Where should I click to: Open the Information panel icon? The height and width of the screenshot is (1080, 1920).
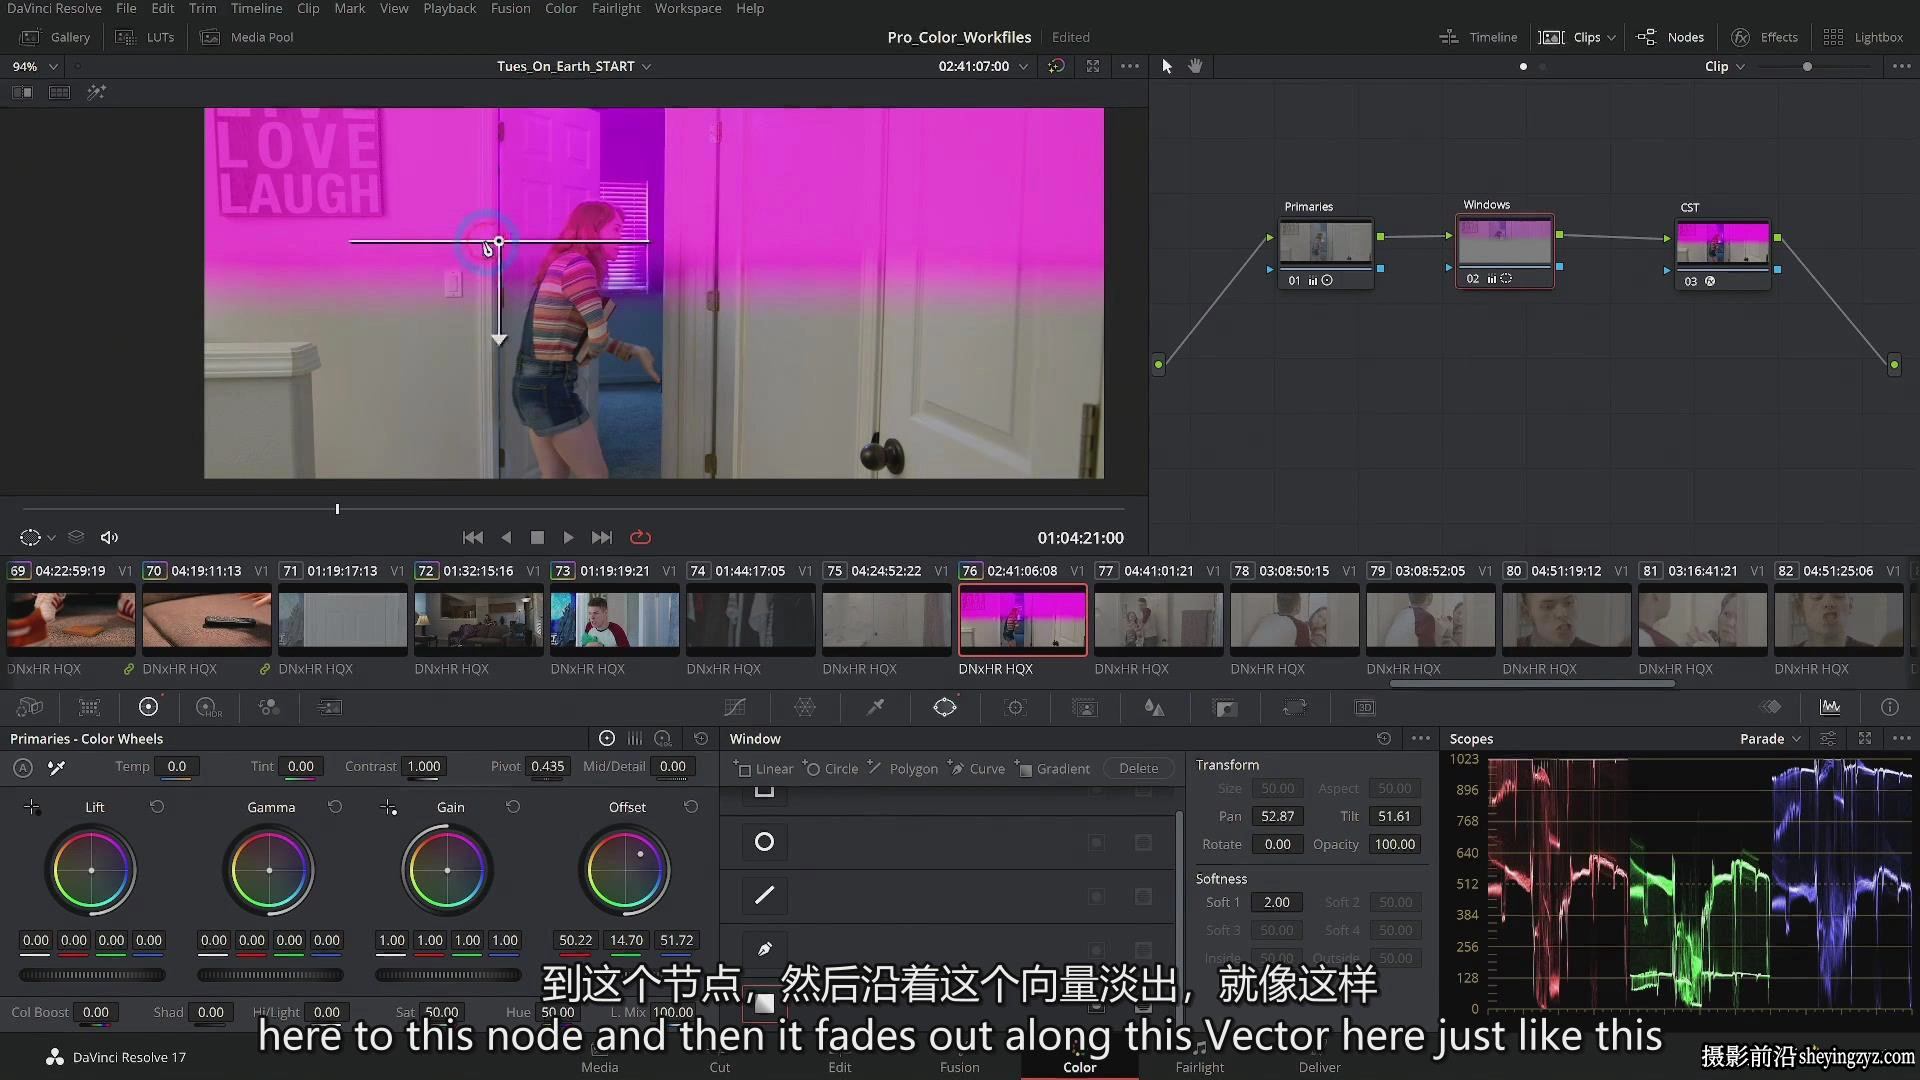click(1890, 707)
